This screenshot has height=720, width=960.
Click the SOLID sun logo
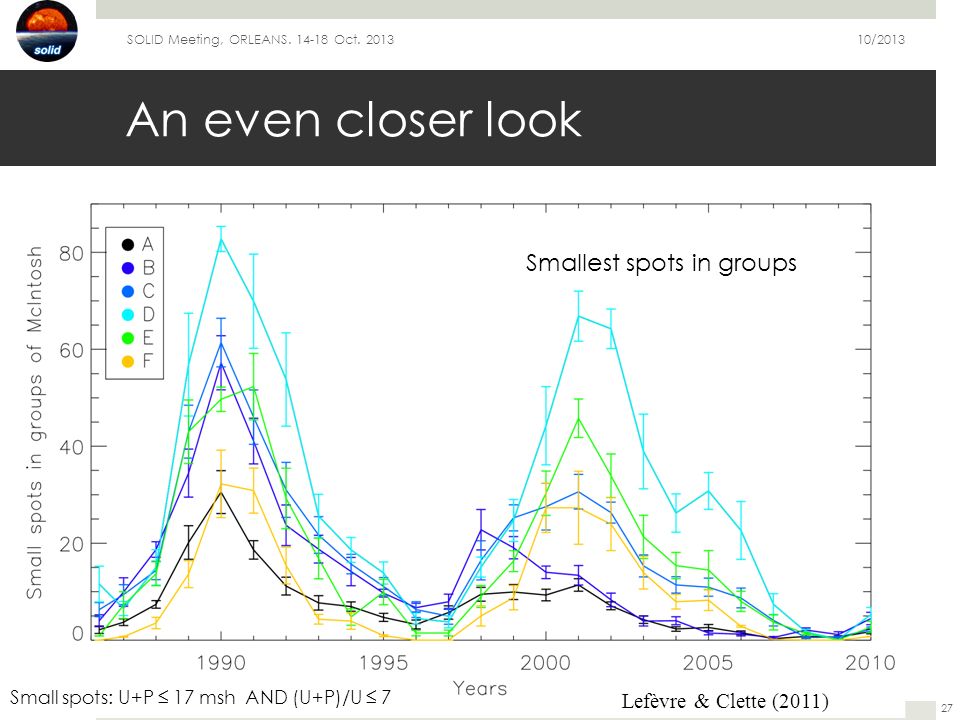tap(47, 31)
